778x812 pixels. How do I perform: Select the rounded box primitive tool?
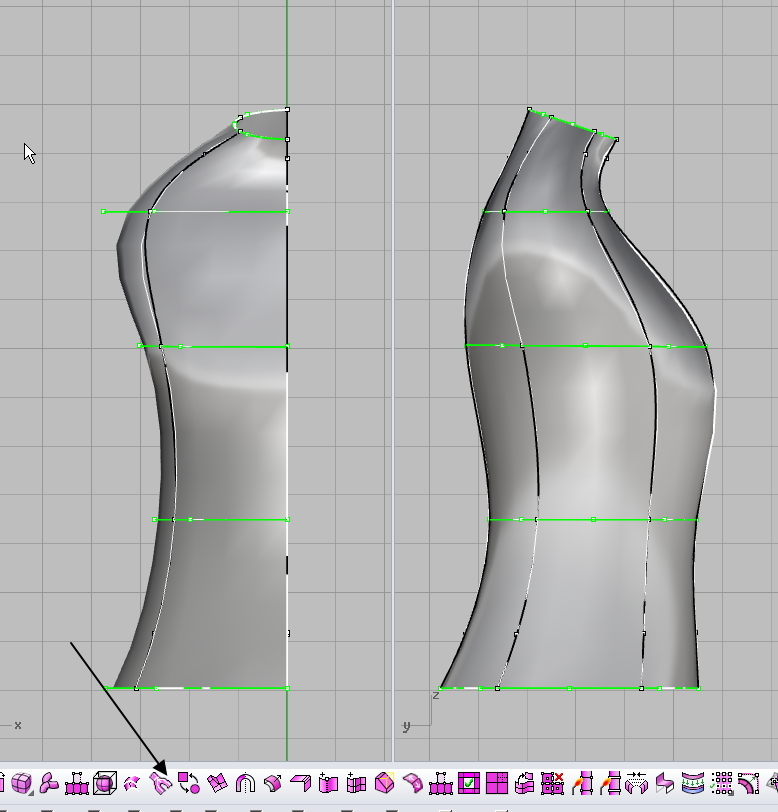pos(22,783)
